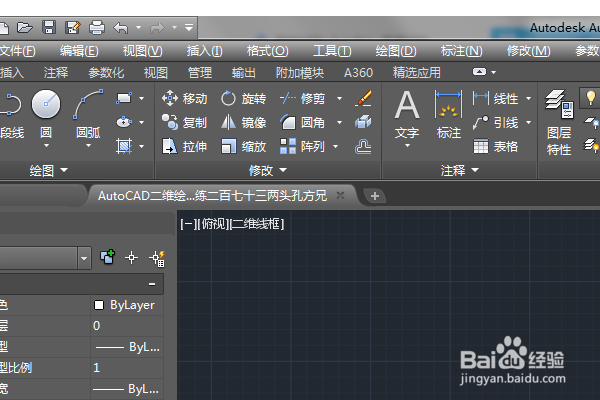The height and width of the screenshot is (400, 600).
Task: Select the Array (阵列) tool
Action: (303, 146)
